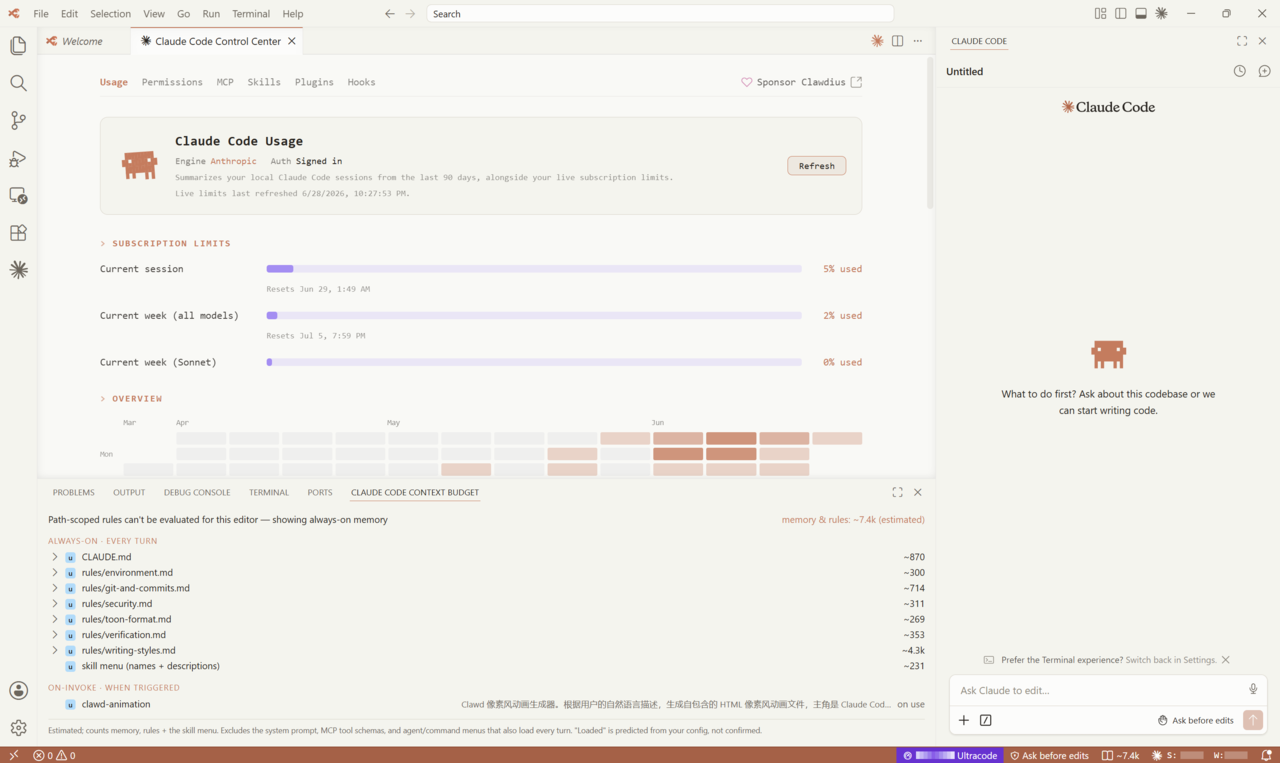The image size is (1280, 763).
Task: Go back with the navigation arrow
Action: pos(390,14)
